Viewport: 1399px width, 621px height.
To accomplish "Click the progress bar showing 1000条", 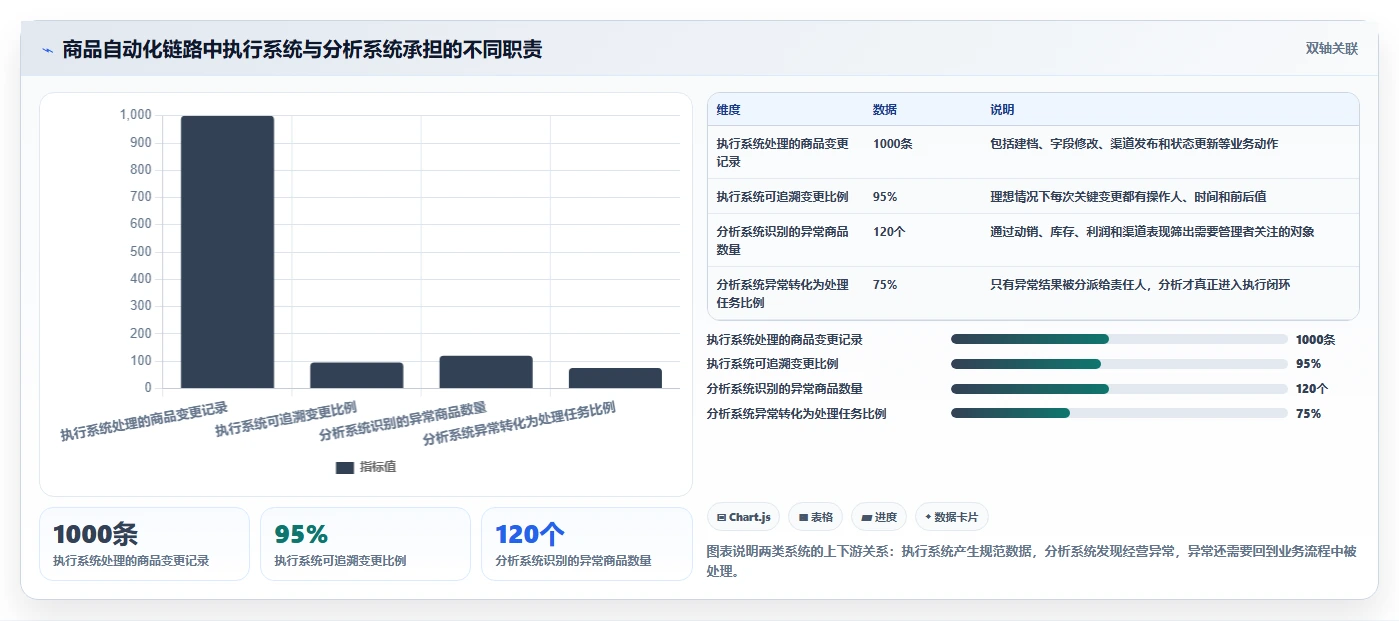I will coord(1119,339).
